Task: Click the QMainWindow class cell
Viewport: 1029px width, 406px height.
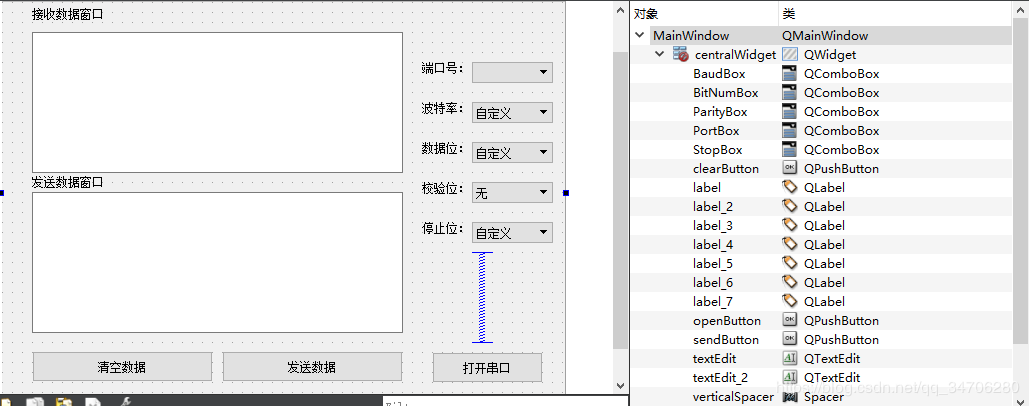Action: pyautogui.click(x=825, y=35)
